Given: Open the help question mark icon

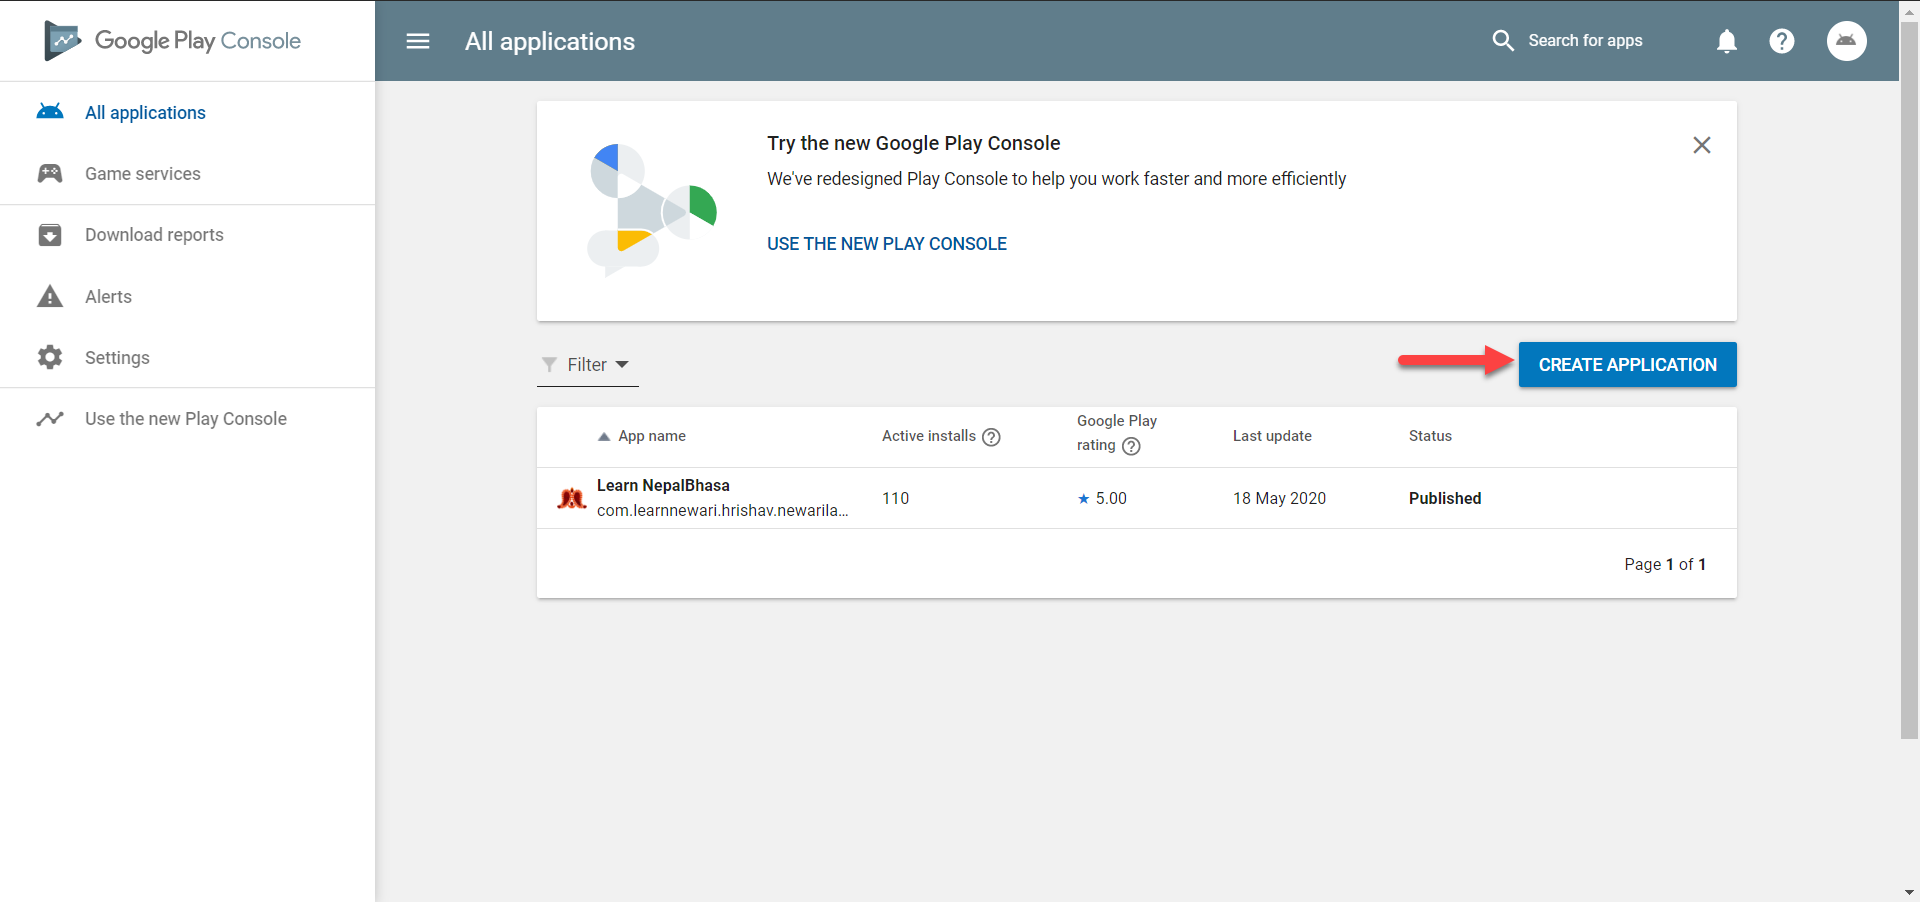Looking at the screenshot, I should (x=1782, y=41).
